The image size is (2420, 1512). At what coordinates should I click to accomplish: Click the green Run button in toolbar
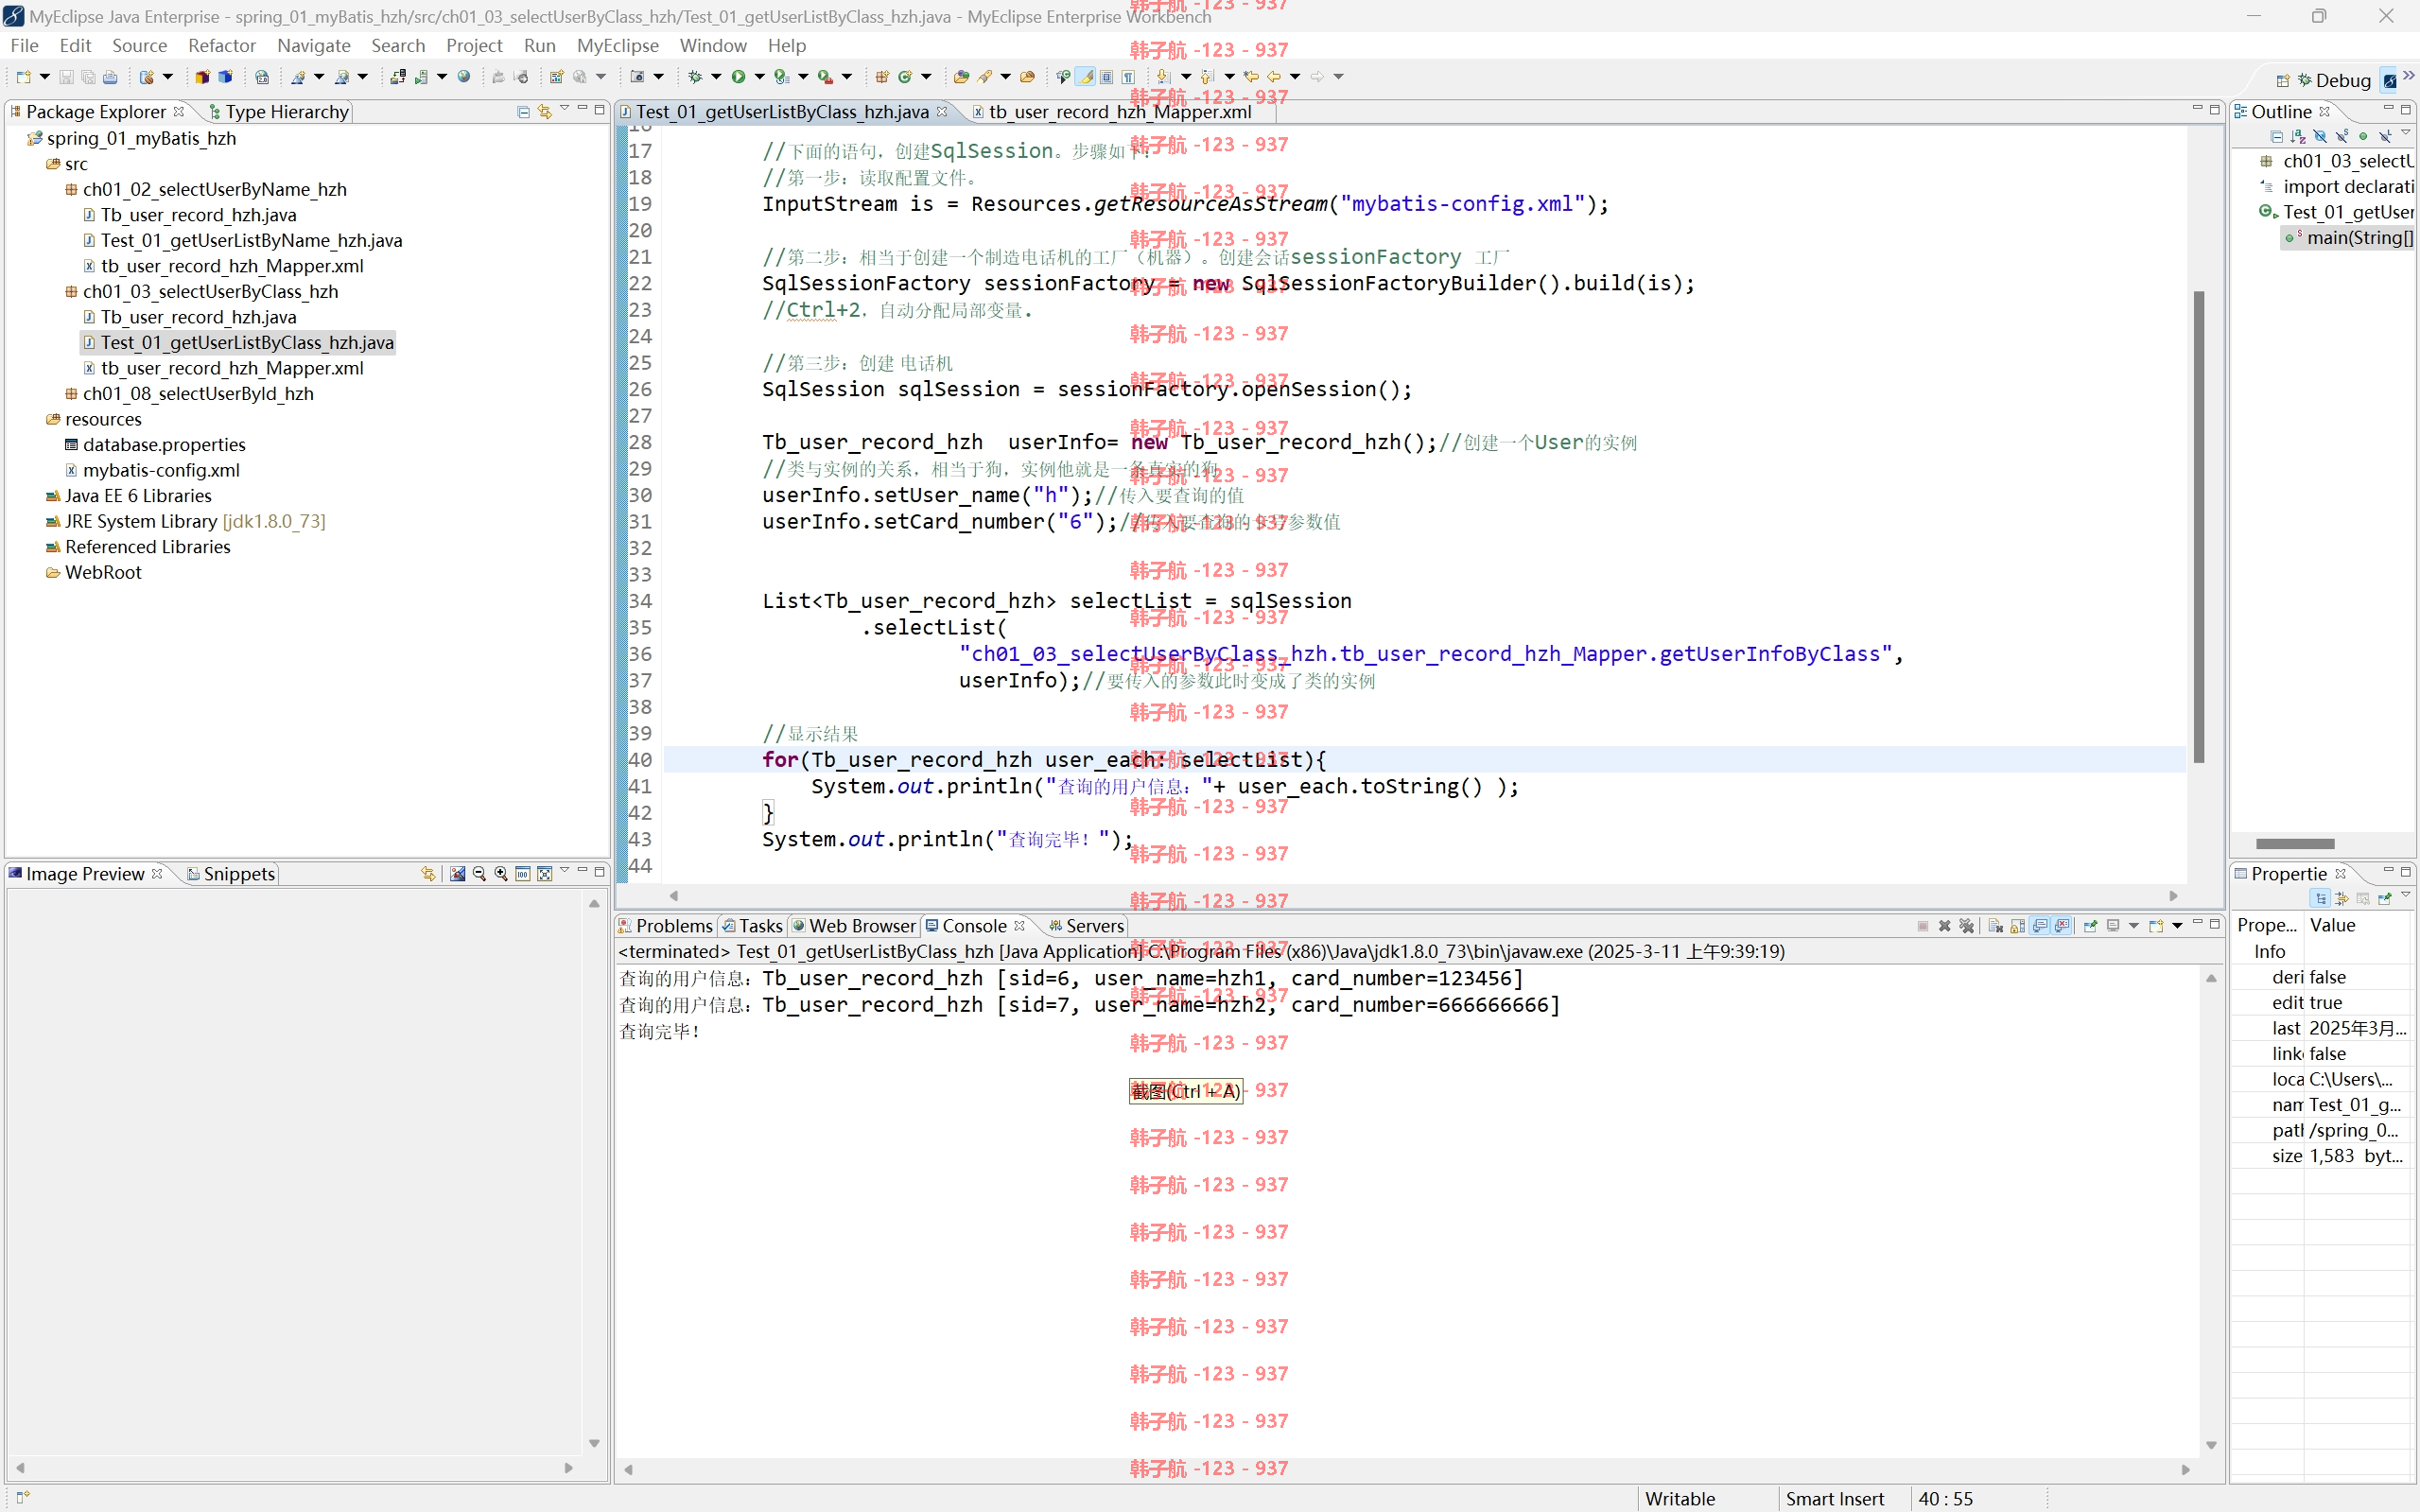point(738,77)
